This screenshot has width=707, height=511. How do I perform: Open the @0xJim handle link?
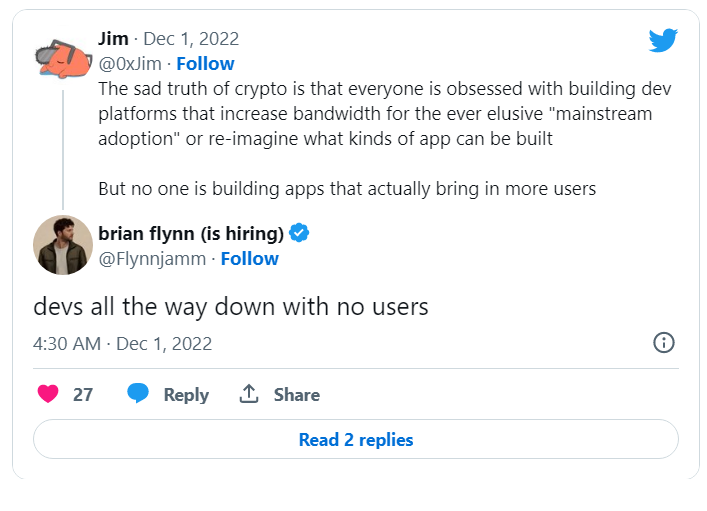pos(129,64)
